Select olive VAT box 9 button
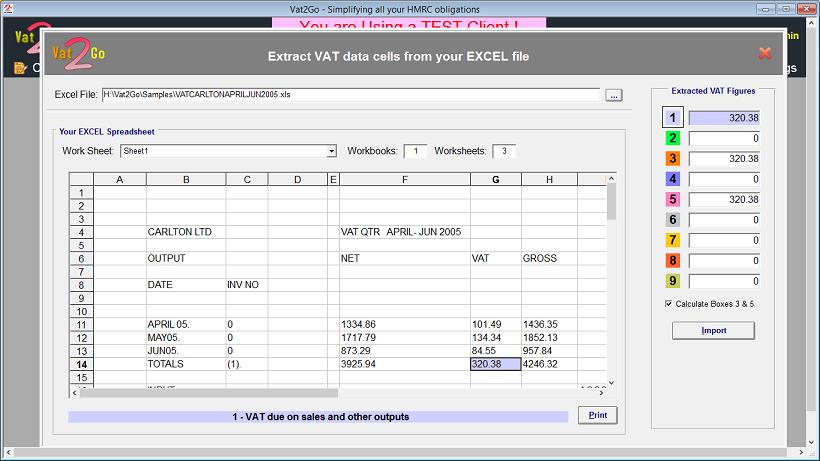Viewport: 820px width, 461px height. (673, 281)
